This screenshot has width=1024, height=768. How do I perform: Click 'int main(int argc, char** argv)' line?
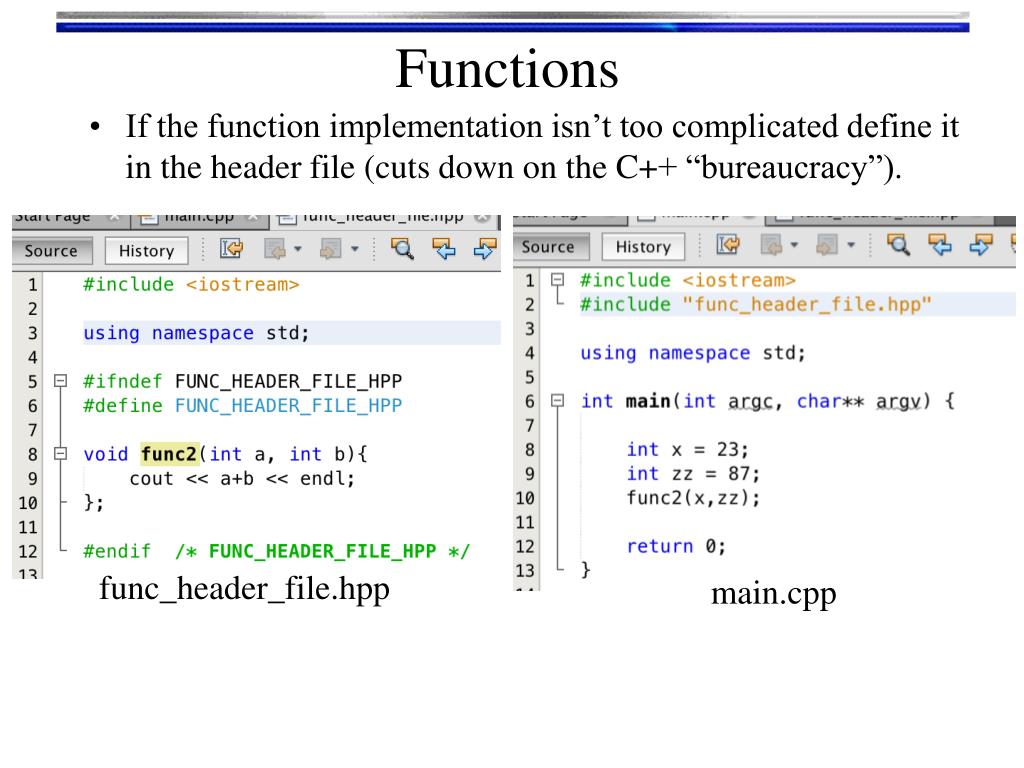pos(767,401)
